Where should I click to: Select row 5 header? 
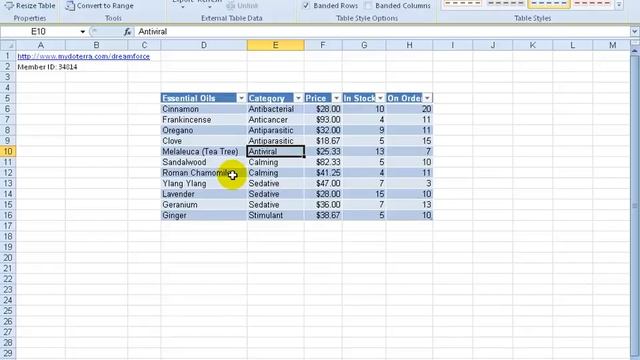[x=8, y=98]
